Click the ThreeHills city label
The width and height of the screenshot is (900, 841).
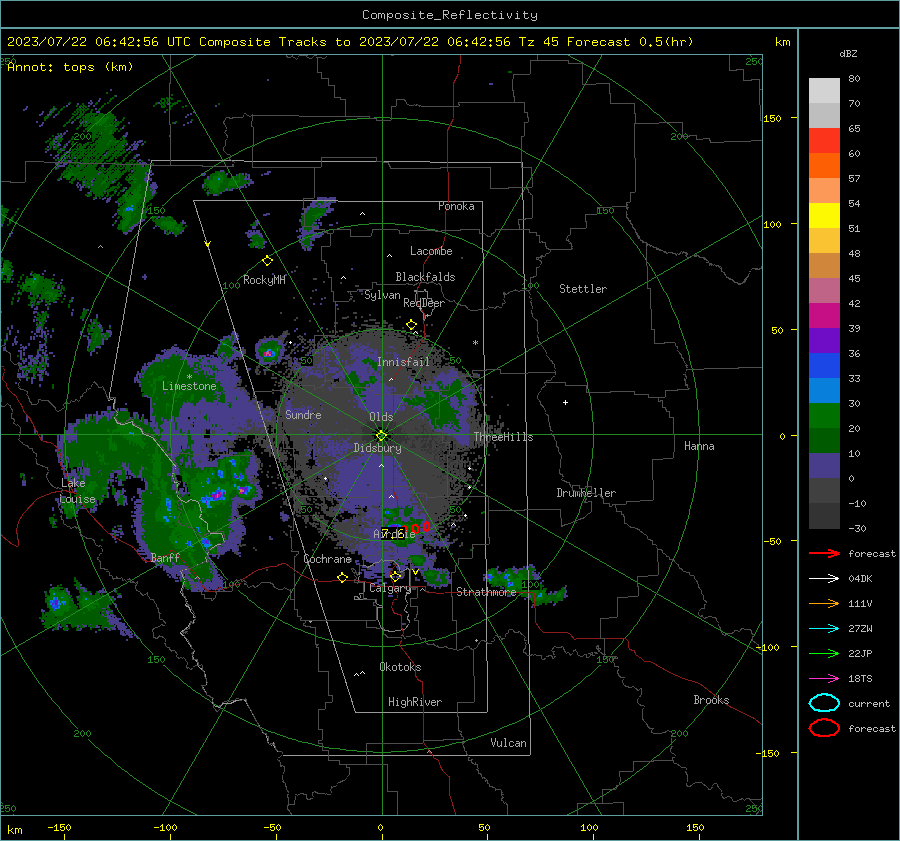coord(503,437)
